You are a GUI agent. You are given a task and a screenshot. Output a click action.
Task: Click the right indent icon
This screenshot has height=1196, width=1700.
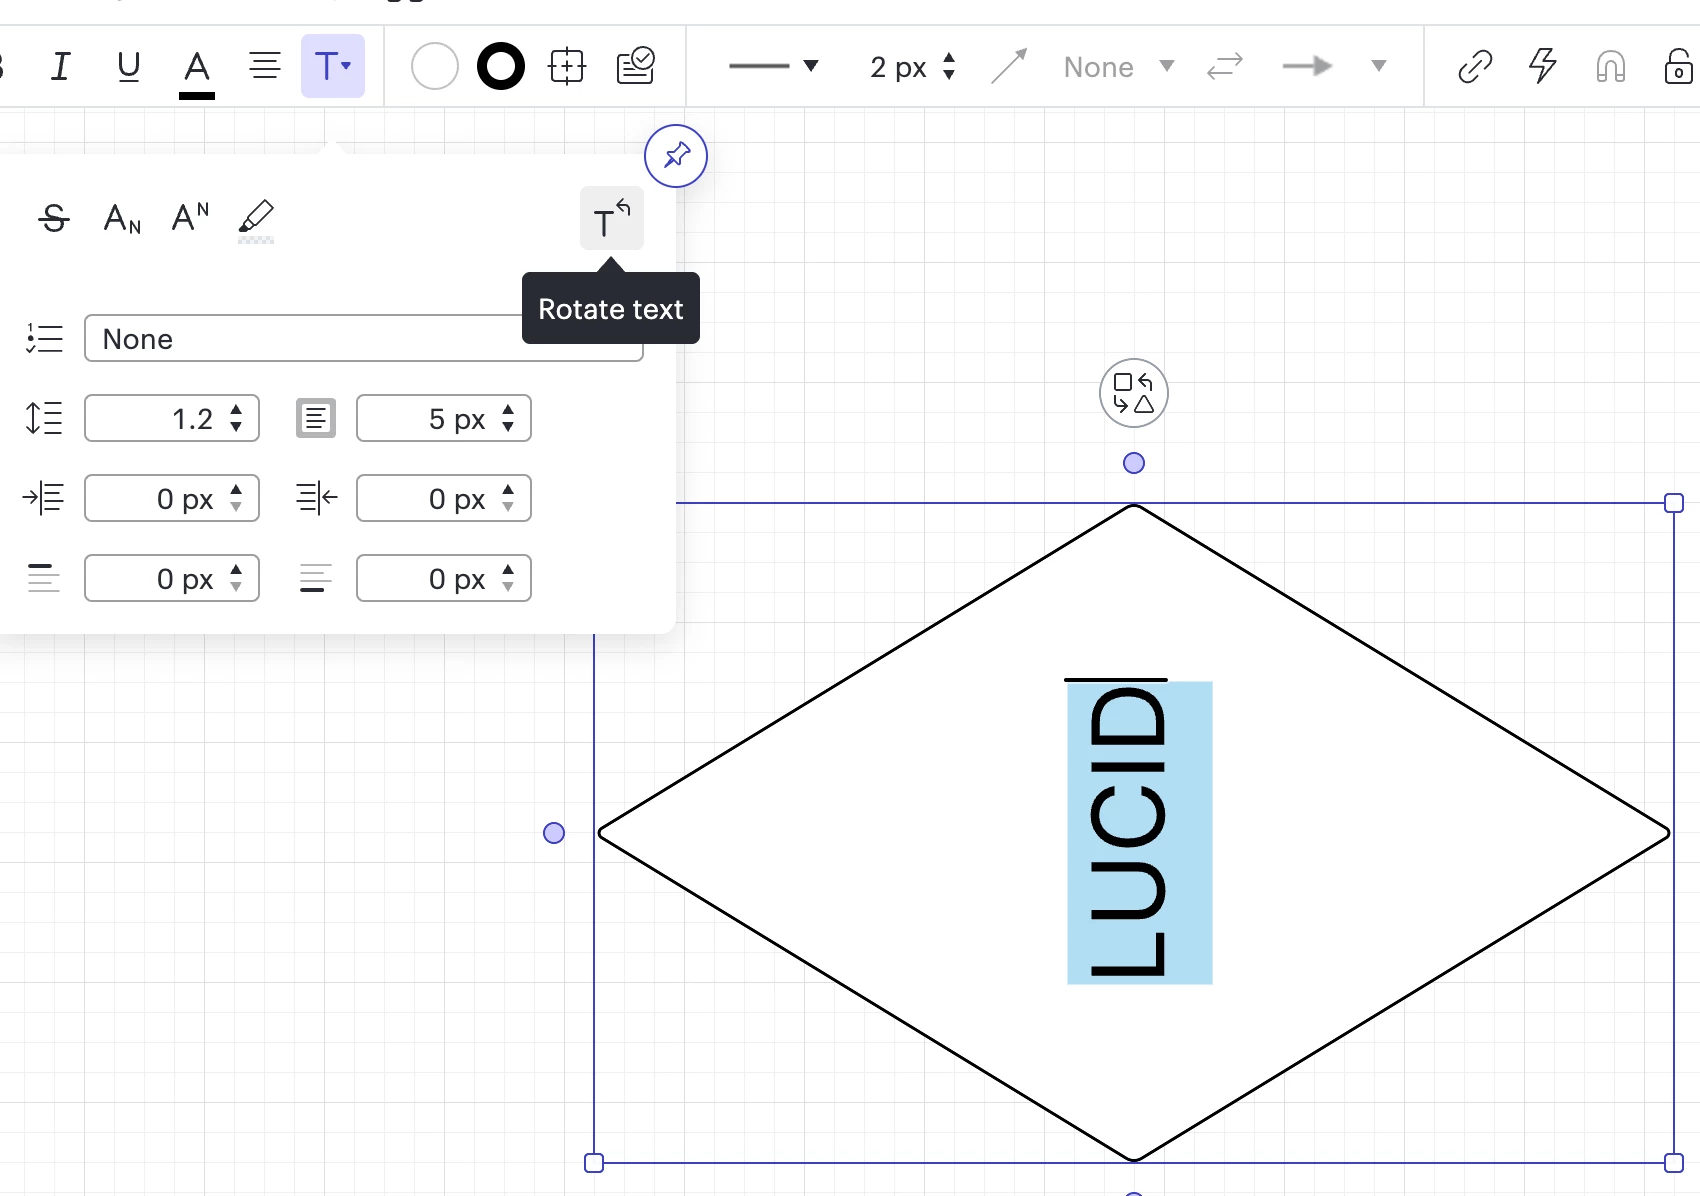[x=316, y=498]
